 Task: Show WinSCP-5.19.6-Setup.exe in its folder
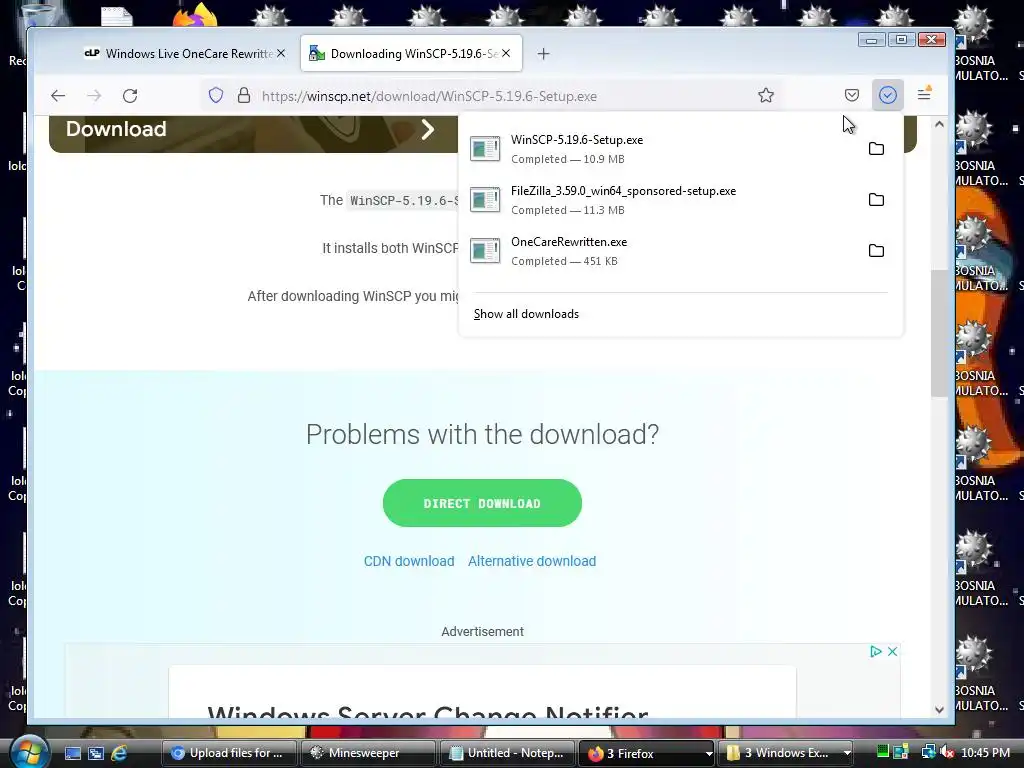876,149
